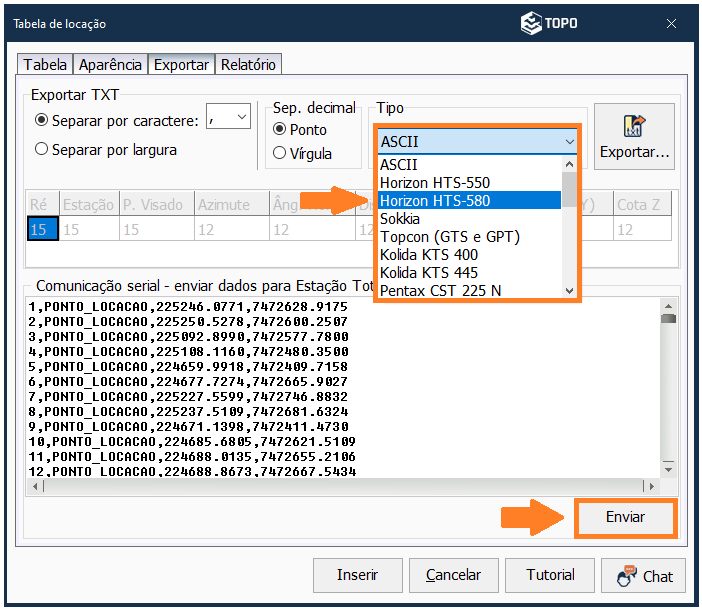Open Chat with the speech bubble icon
The image size is (702, 610).
(643, 575)
